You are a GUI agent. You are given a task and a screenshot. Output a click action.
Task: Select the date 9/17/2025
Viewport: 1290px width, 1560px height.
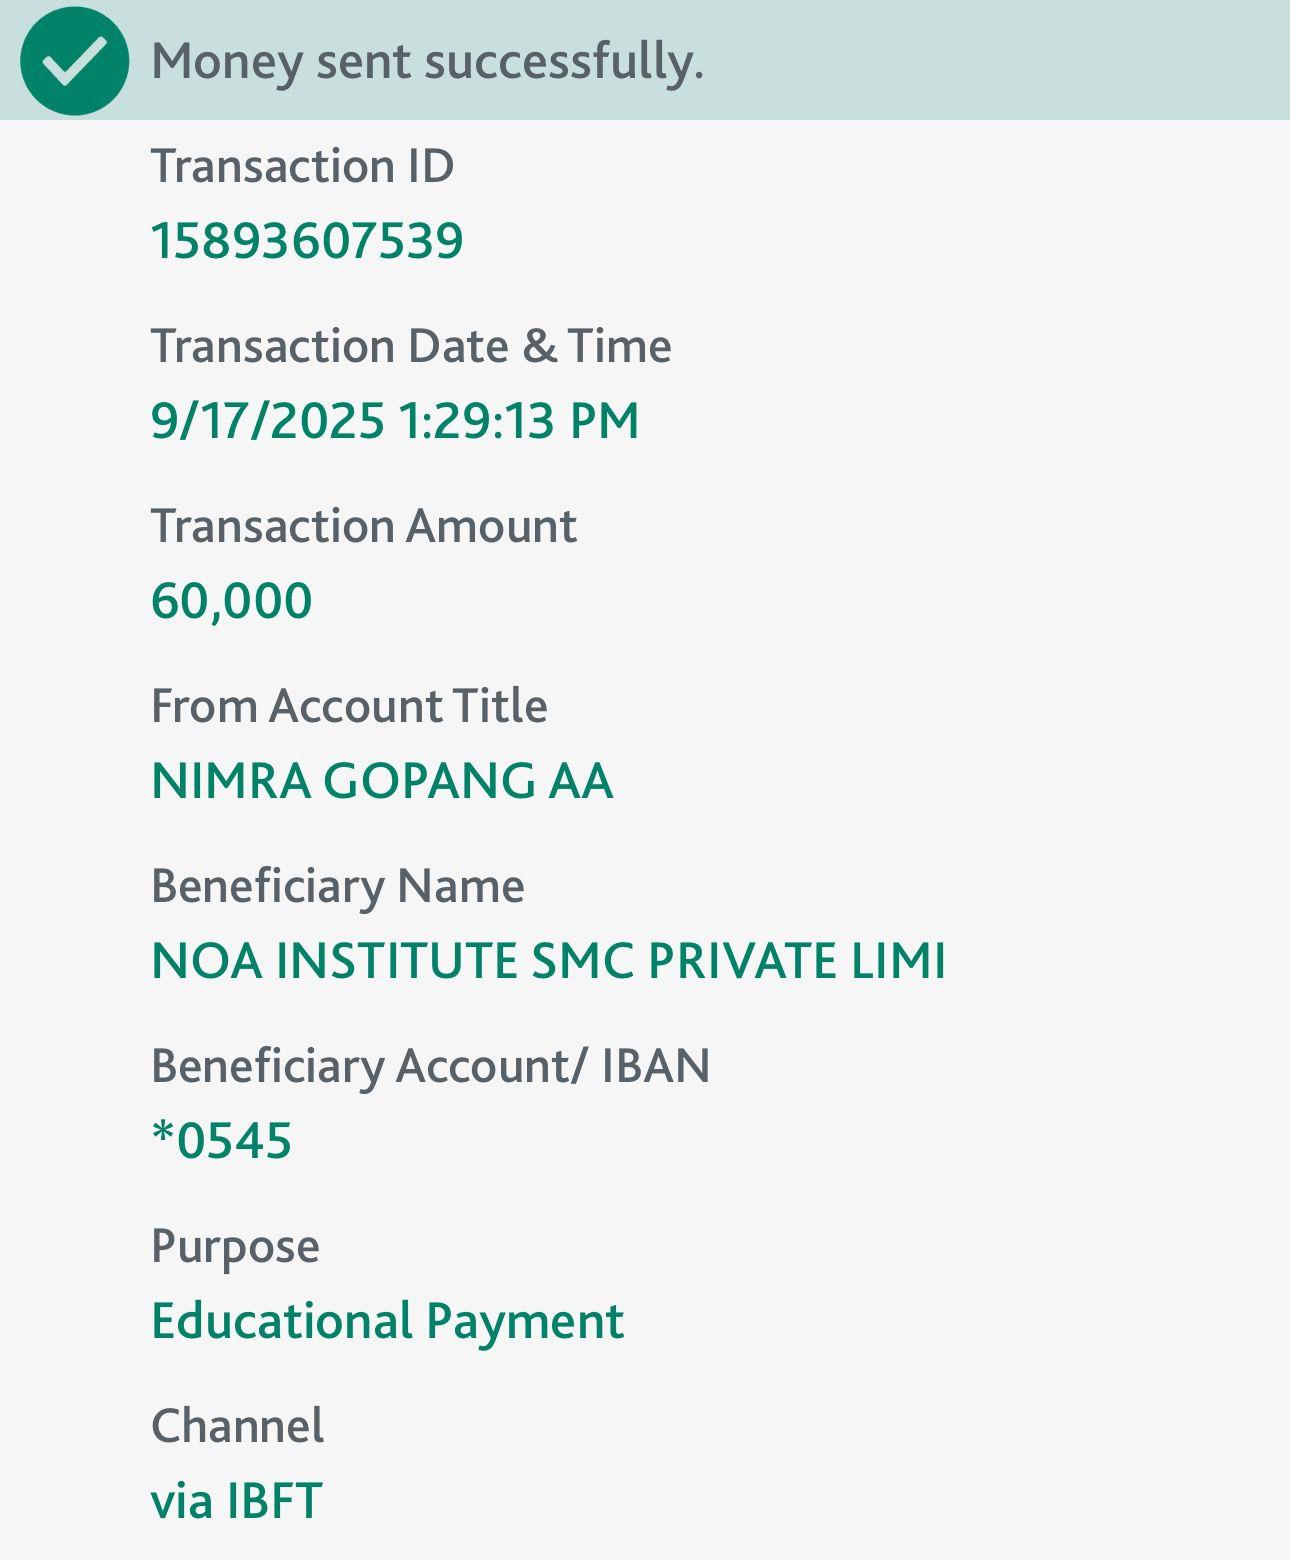(x=268, y=420)
